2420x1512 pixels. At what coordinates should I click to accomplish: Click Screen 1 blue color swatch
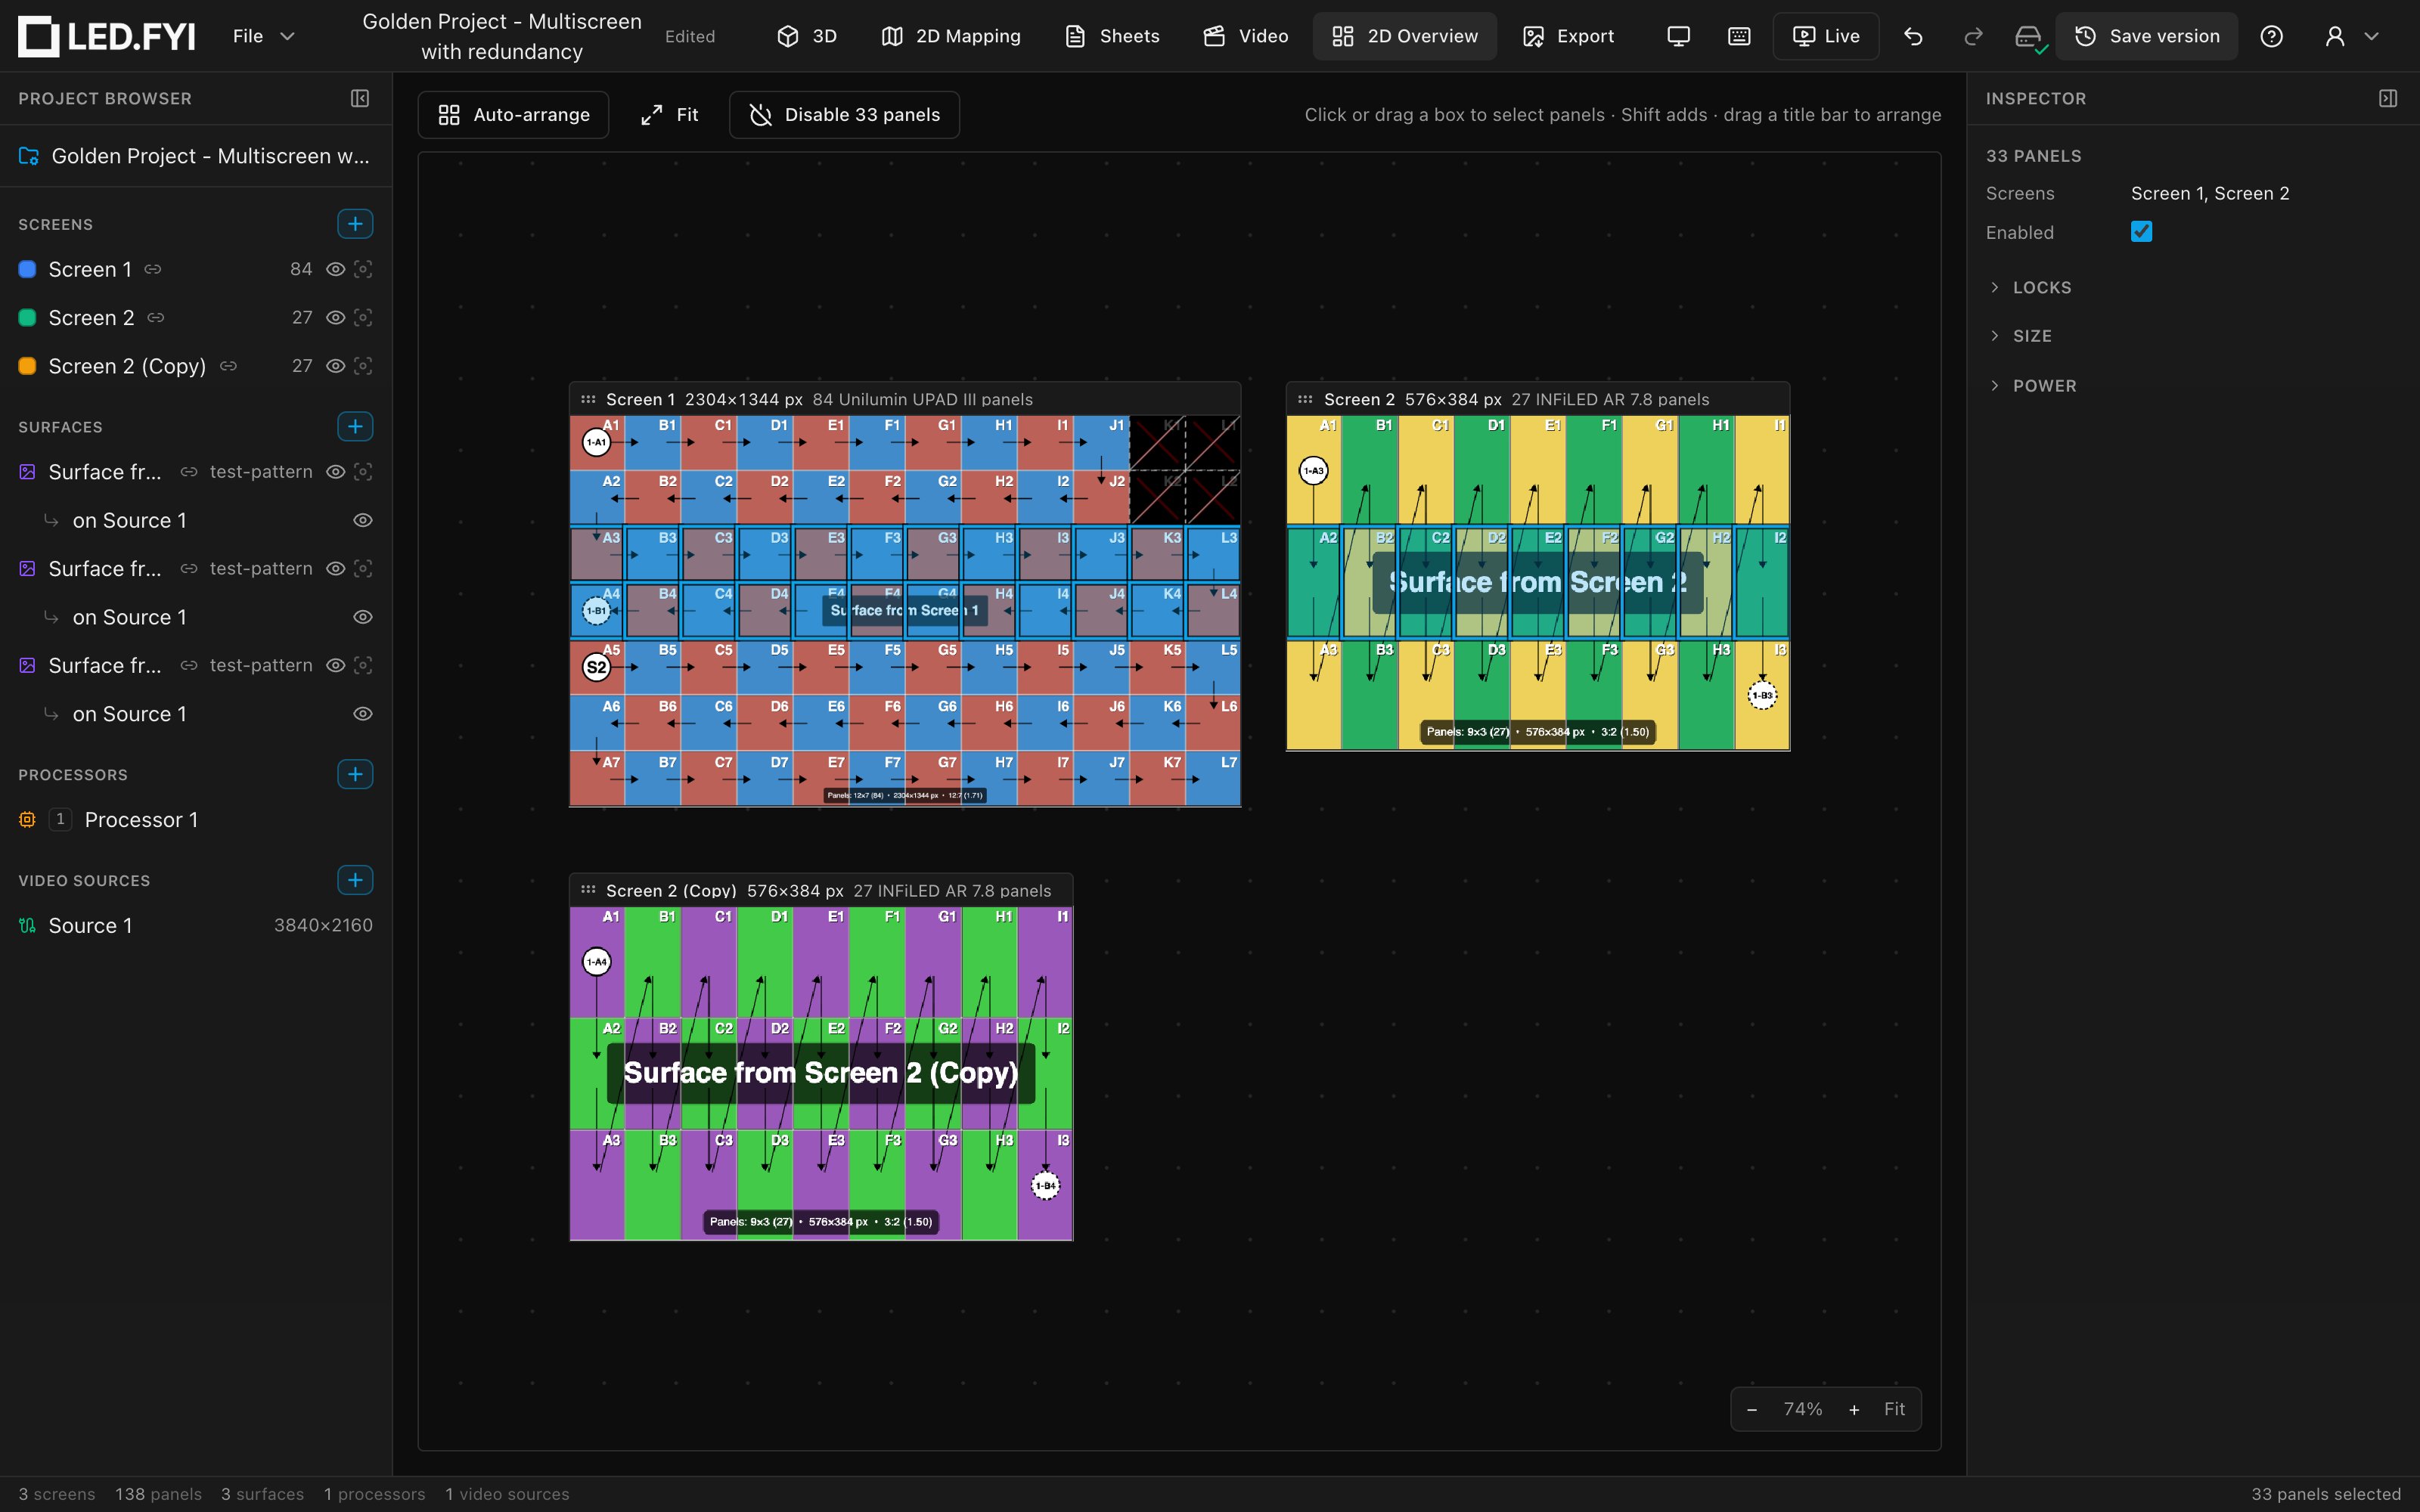click(28, 269)
